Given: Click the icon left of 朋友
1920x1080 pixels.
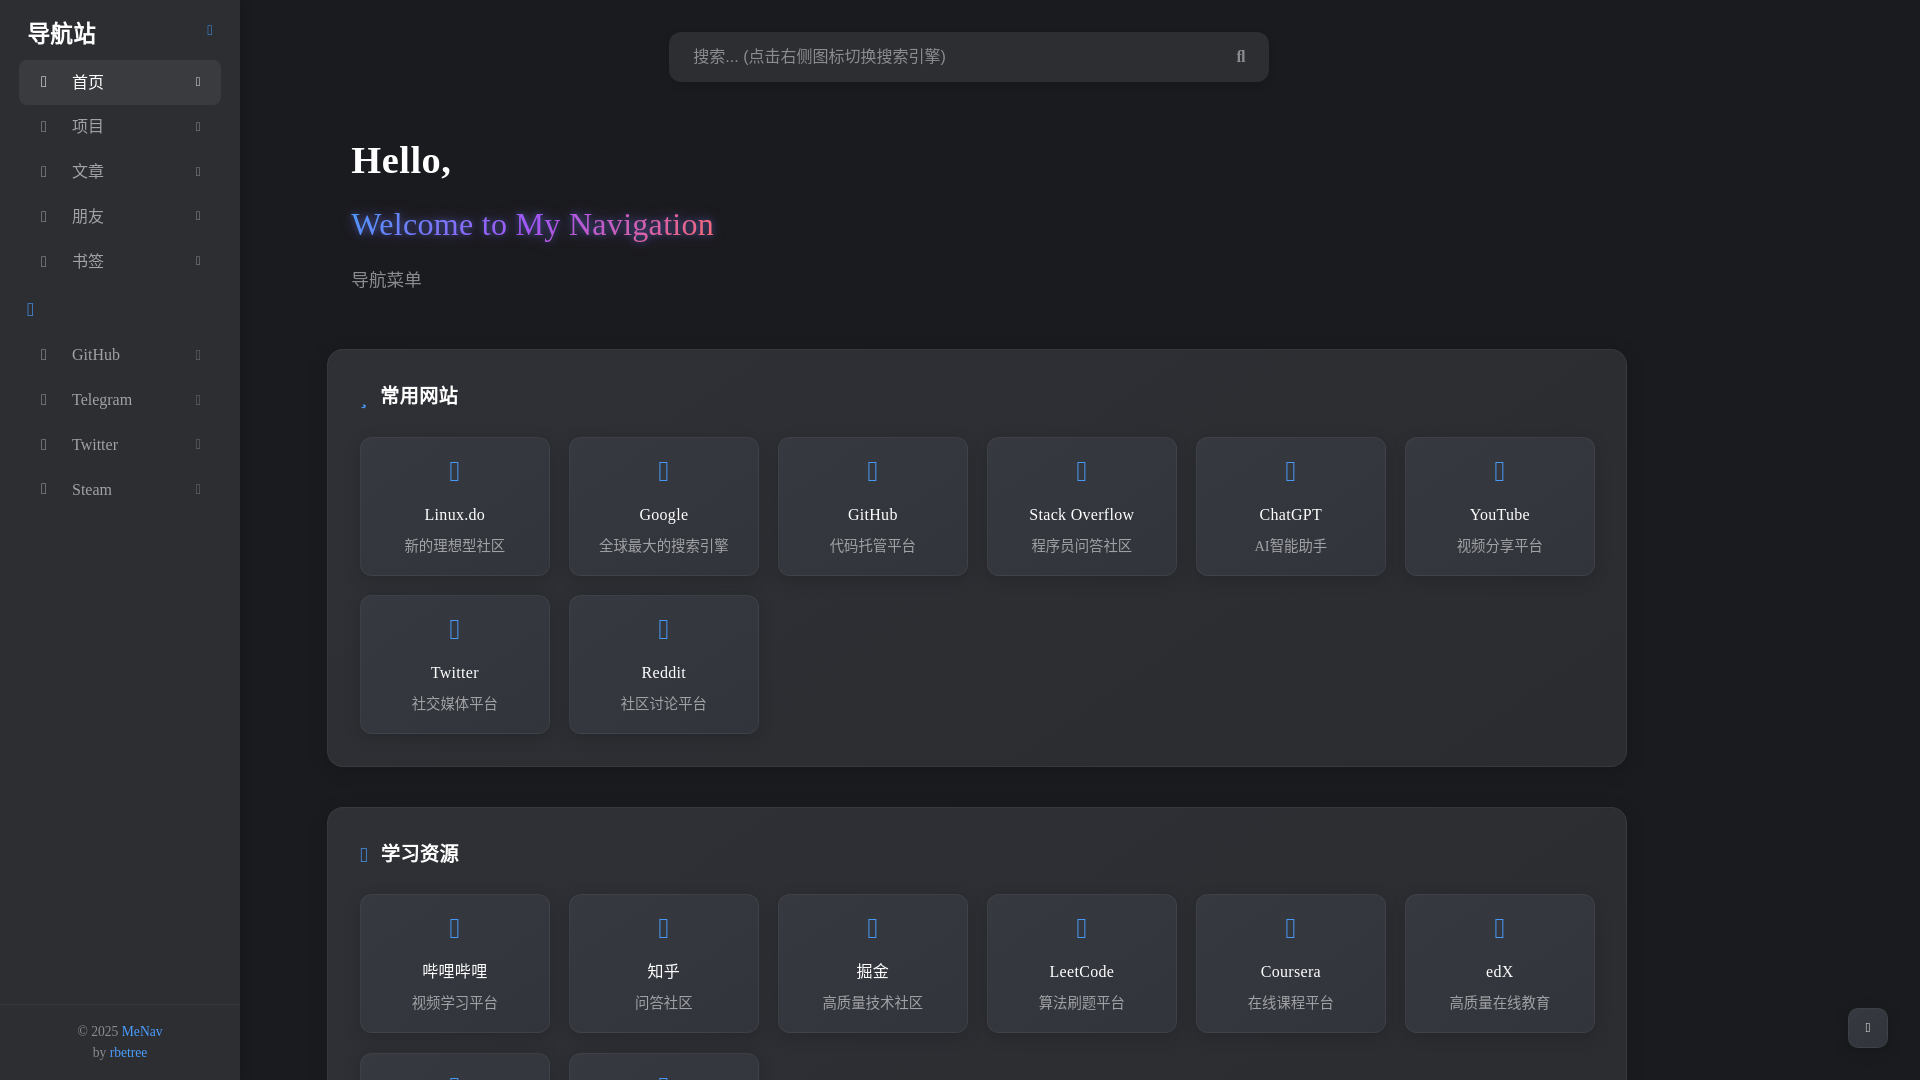Looking at the screenshot, I should [x=43, y=216].
